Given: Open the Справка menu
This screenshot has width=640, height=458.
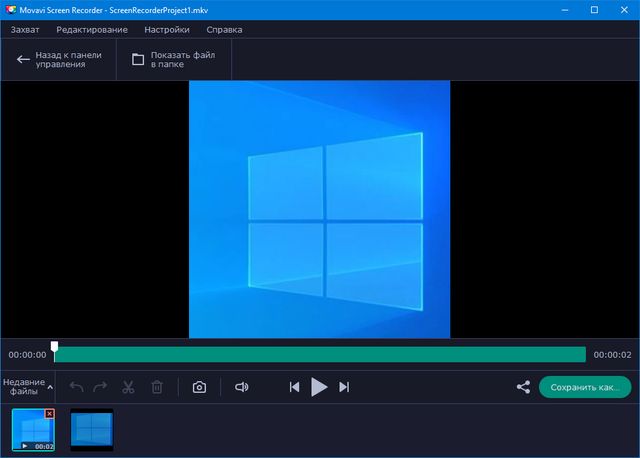Looking at the screenshot, I should 224,30.
